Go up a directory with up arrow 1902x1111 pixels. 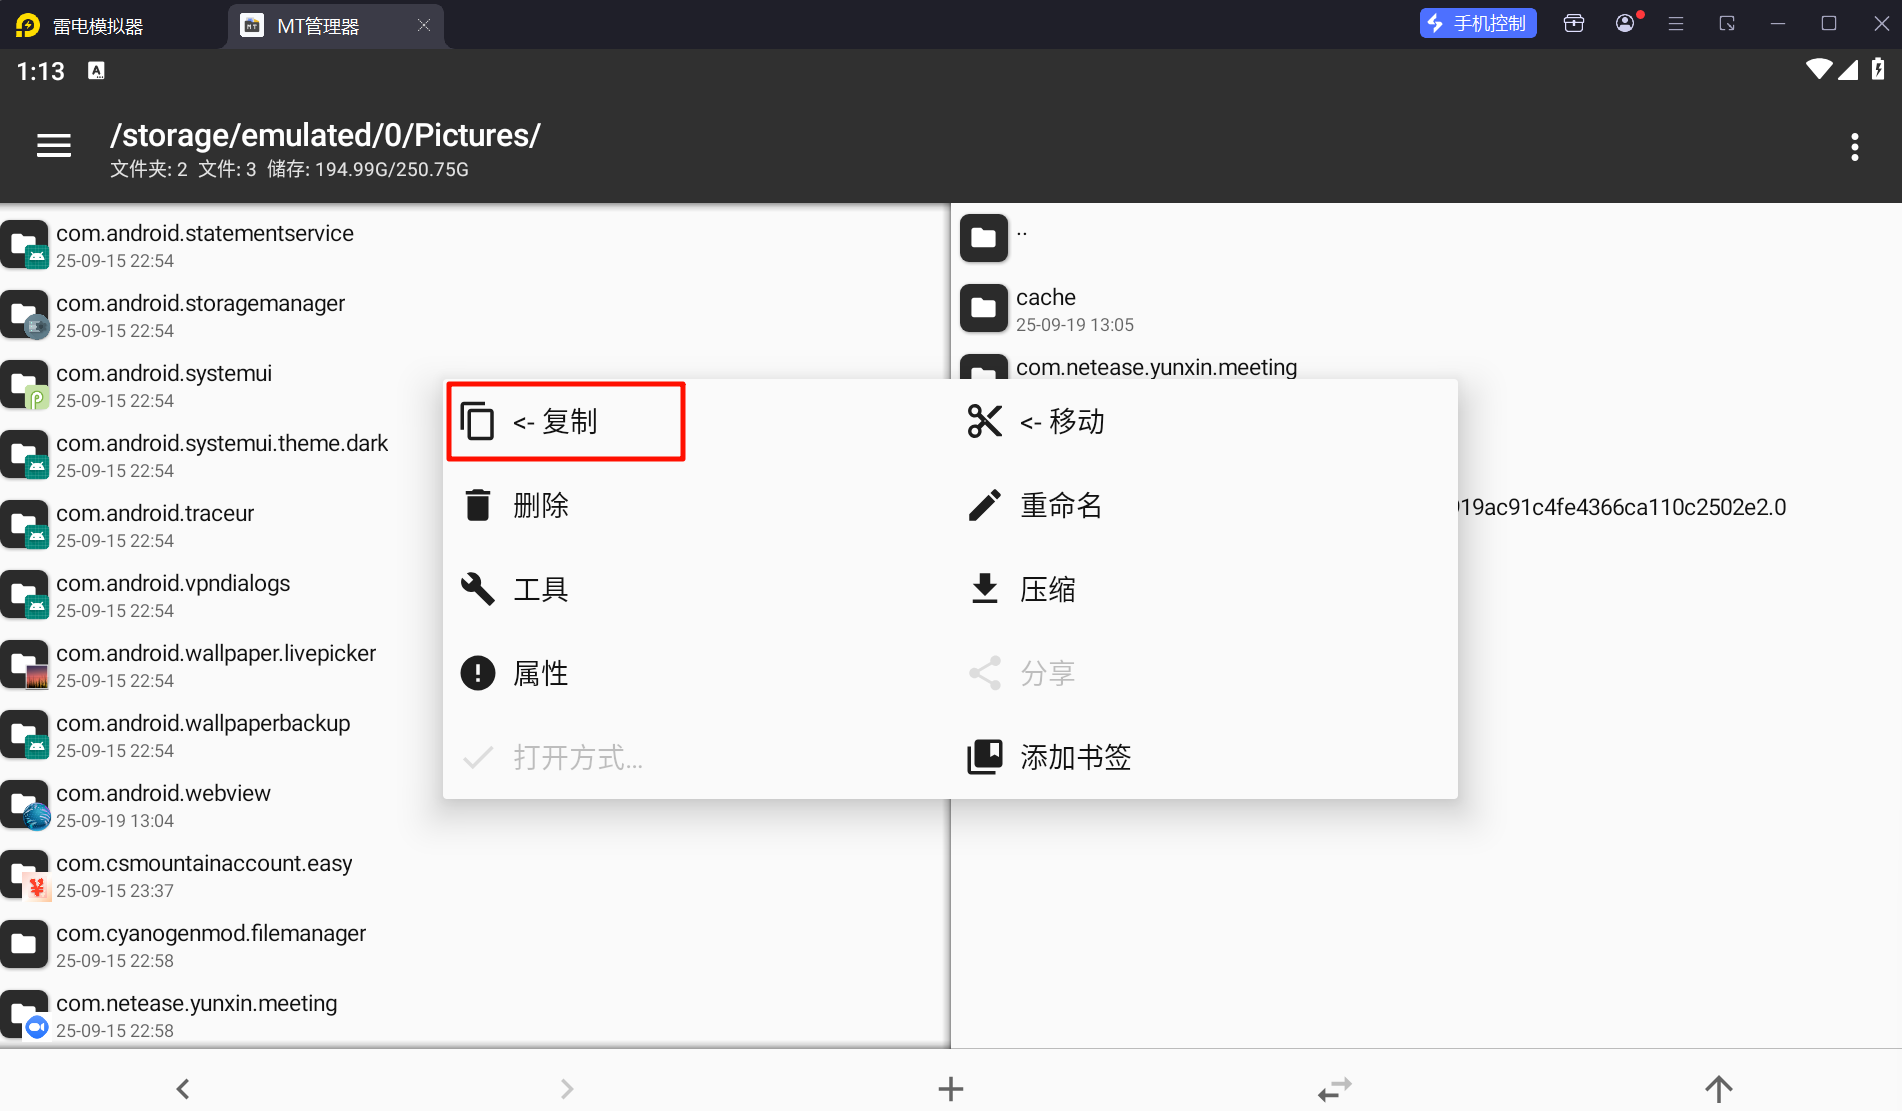click(x=1718, y=1088)
